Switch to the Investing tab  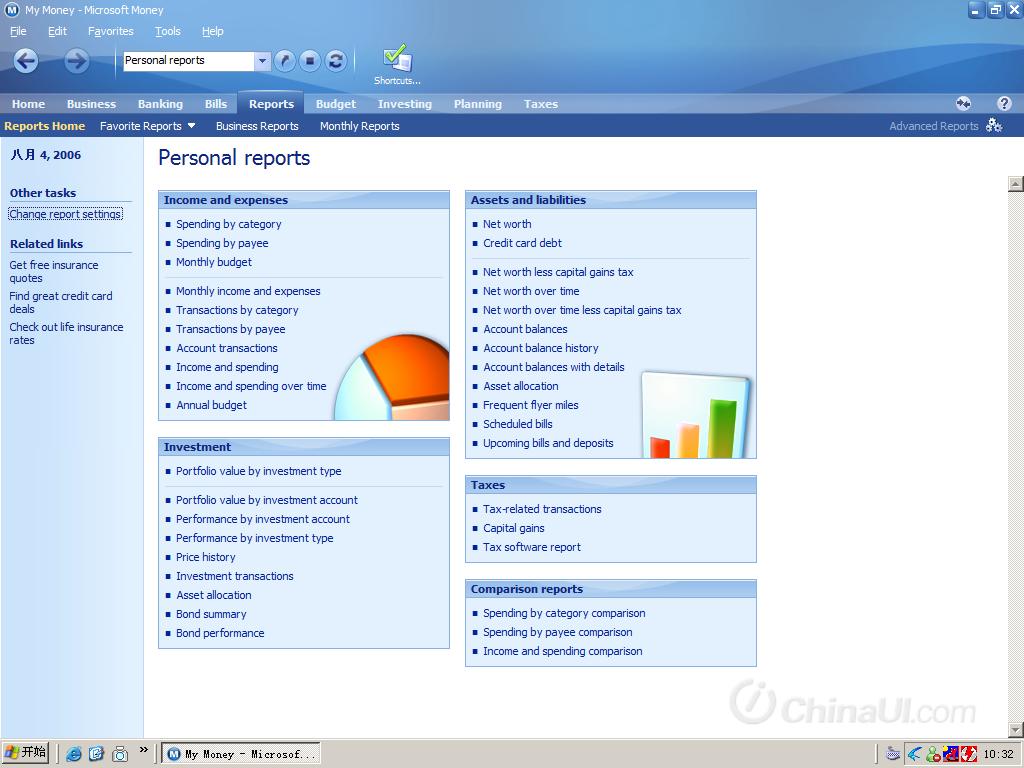pyautogui.click(x=405, y=104)
